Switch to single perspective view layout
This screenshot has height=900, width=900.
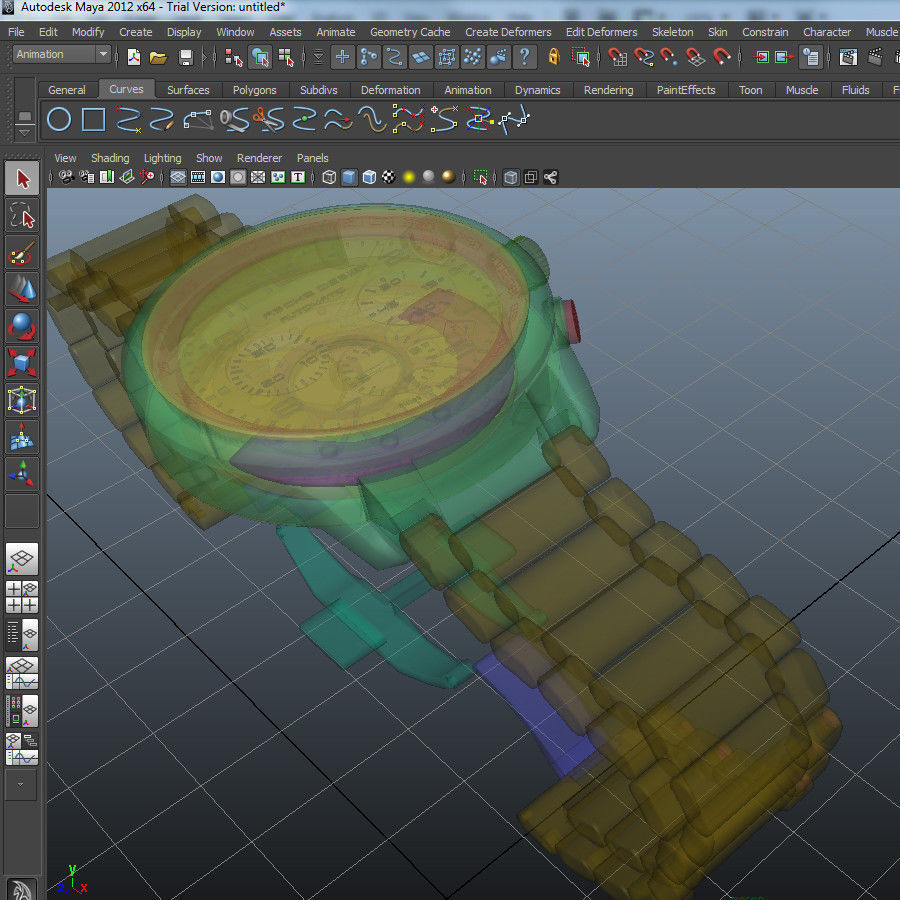click(22, 558)
